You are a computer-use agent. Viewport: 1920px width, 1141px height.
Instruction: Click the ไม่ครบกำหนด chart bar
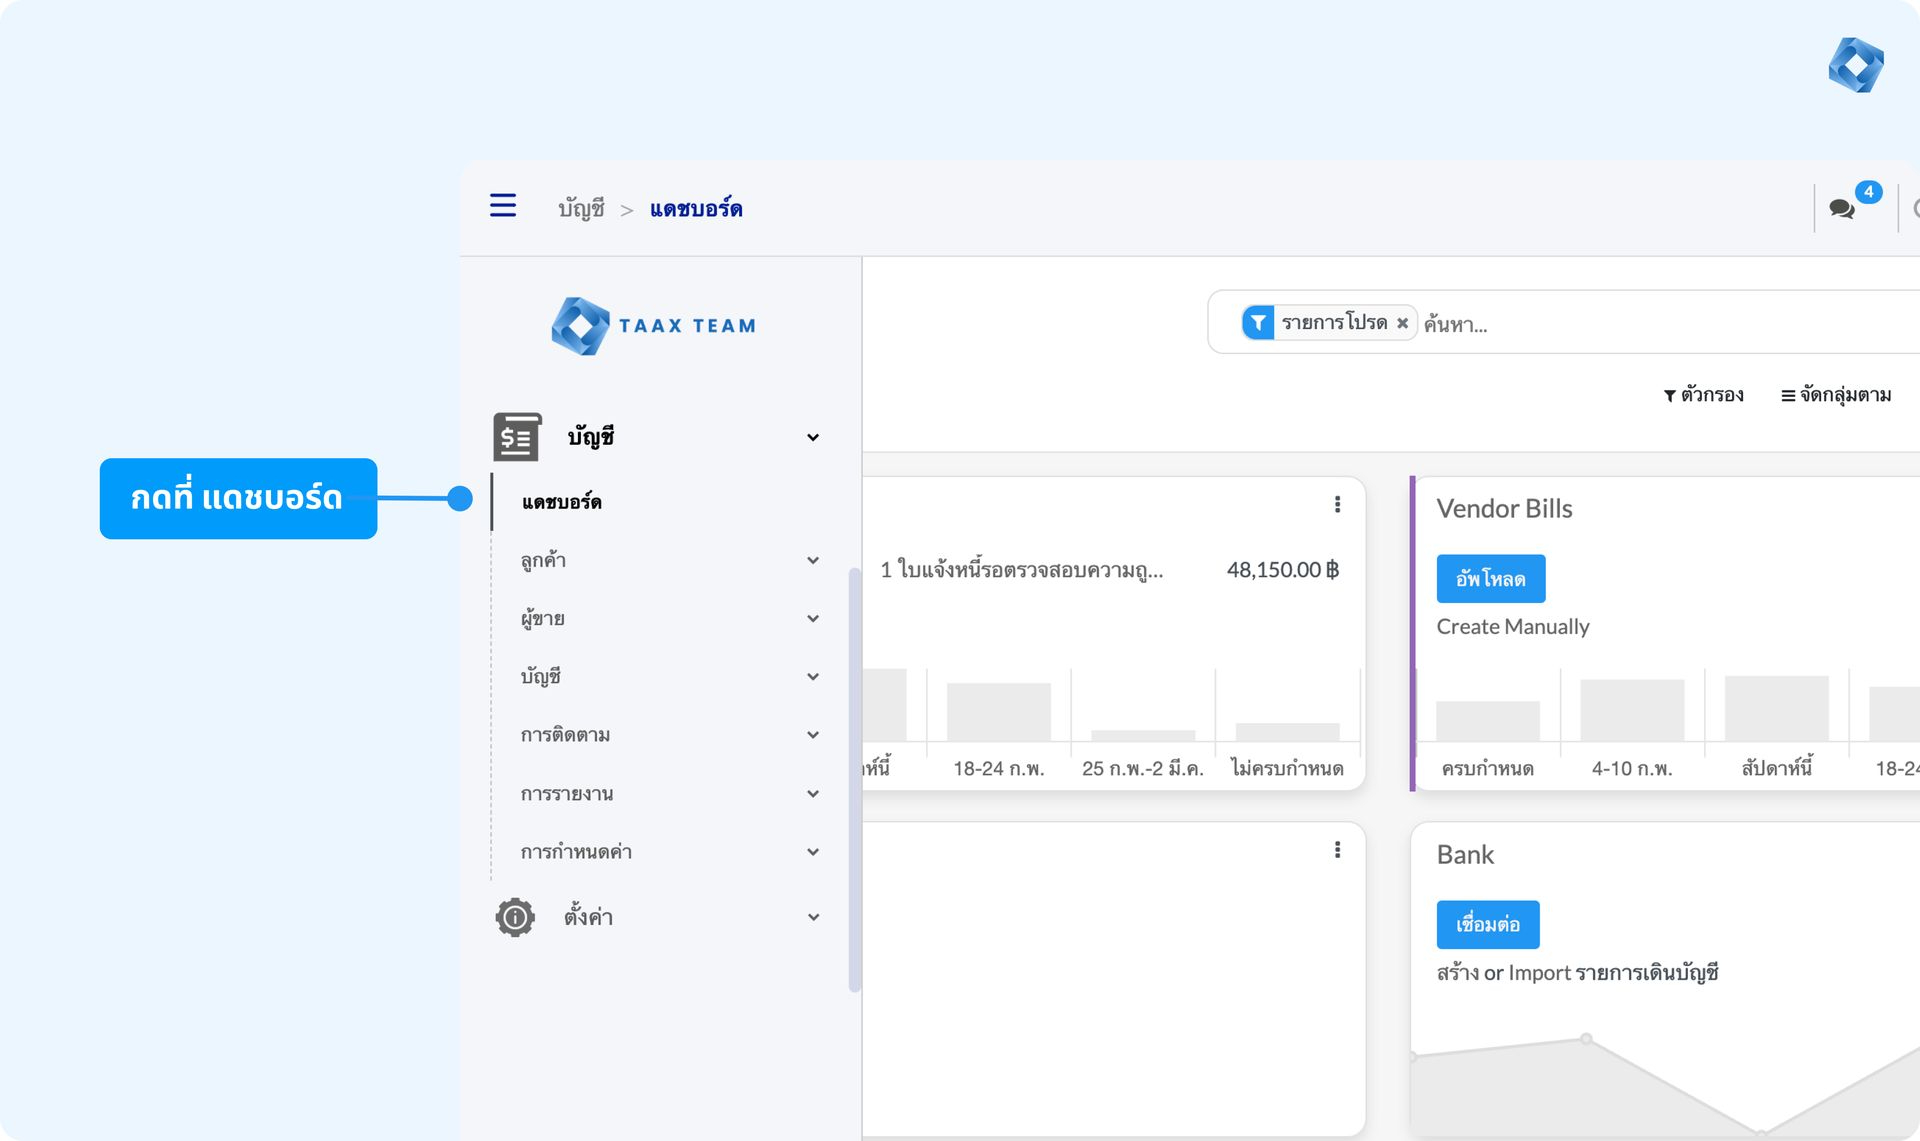[x=1287, y=732]
